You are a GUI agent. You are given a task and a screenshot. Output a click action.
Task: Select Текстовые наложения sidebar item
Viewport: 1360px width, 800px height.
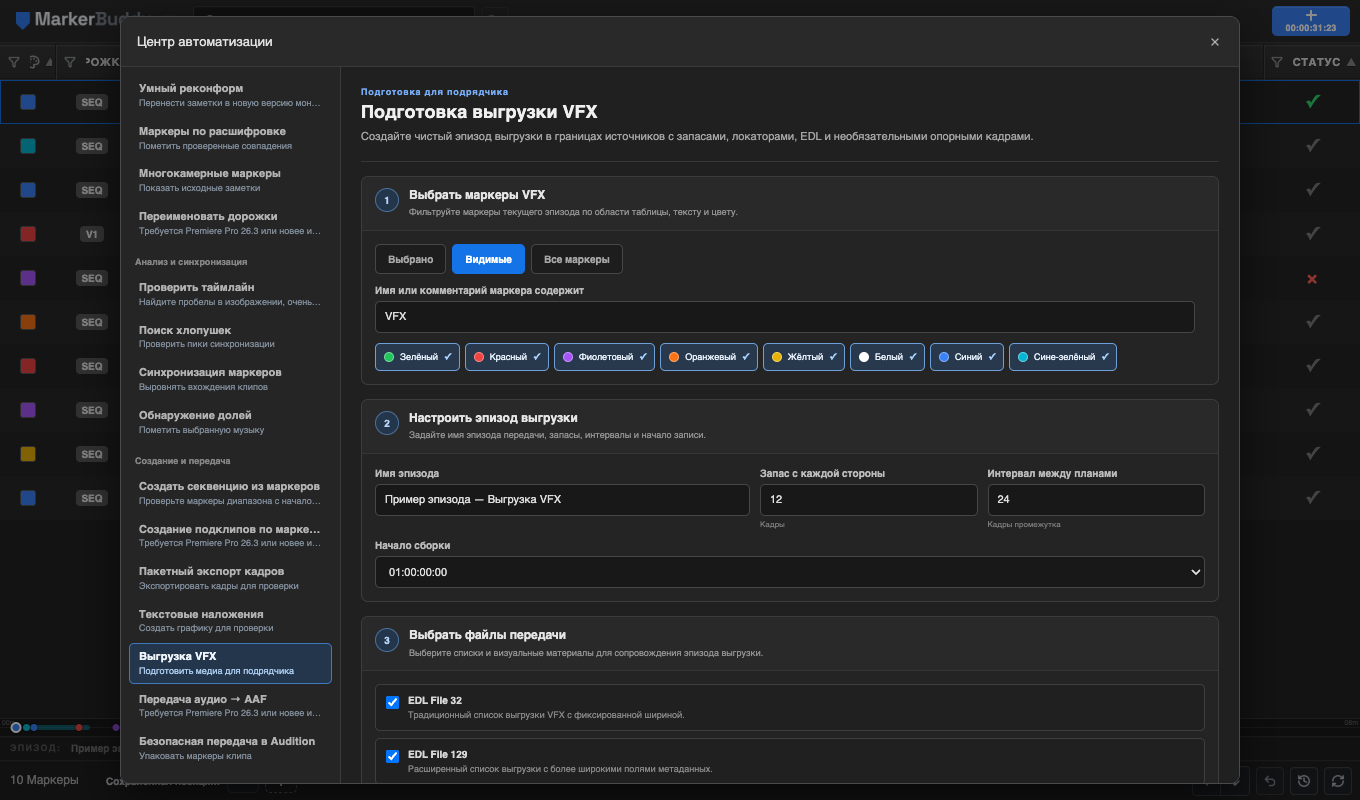pyautogui.click(x=230, y=620)
